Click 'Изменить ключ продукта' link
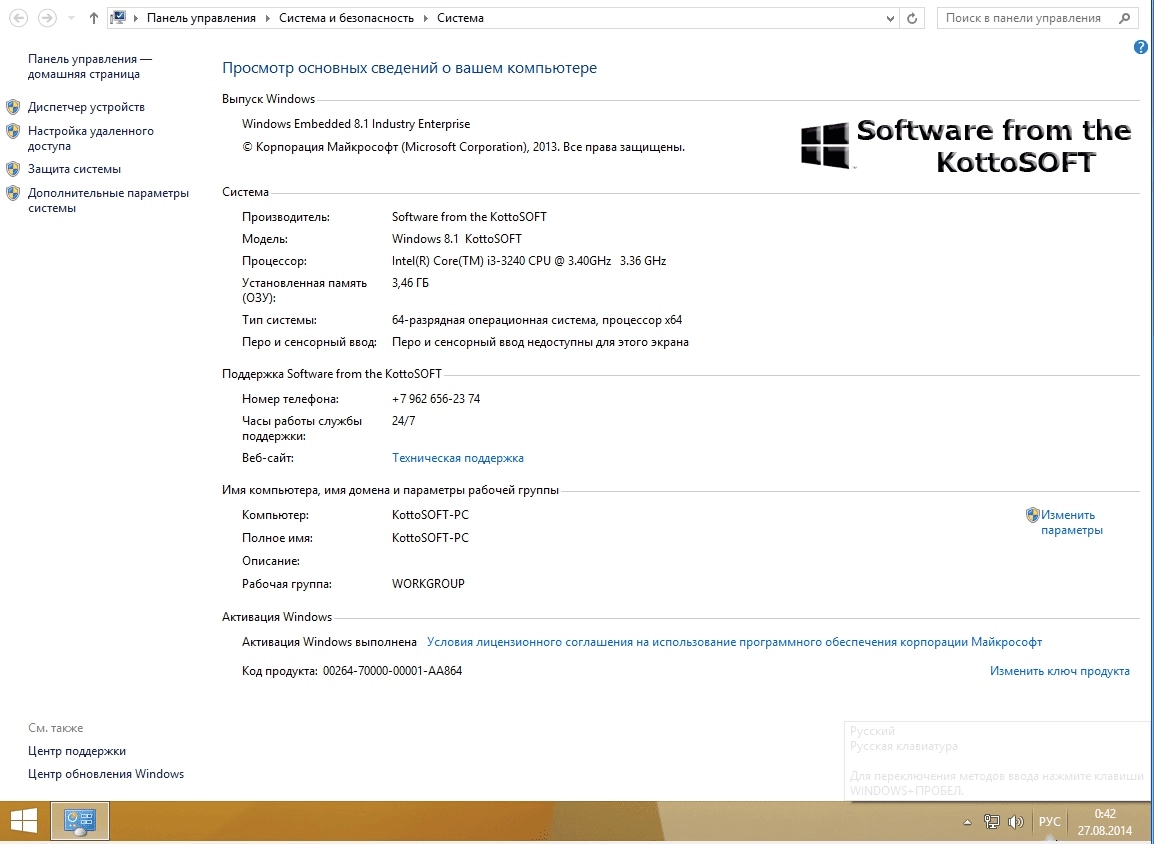 tap(1060, 671)
